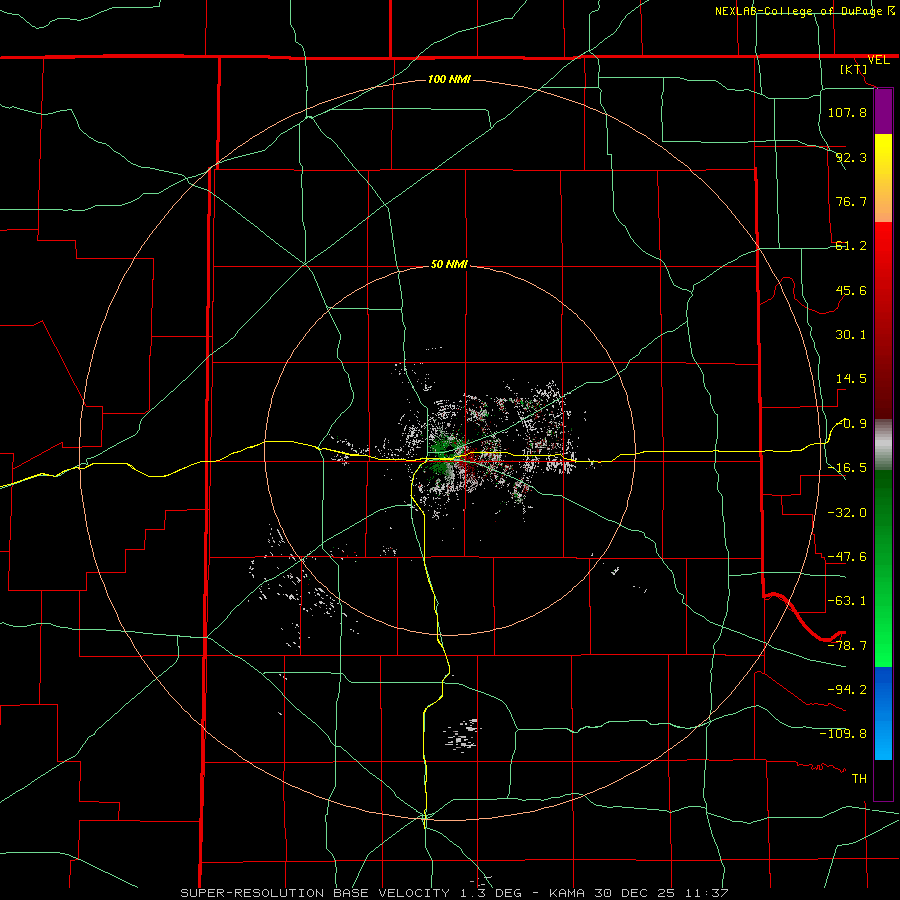Click the 107.8 velocity scale value

[847, 112]
